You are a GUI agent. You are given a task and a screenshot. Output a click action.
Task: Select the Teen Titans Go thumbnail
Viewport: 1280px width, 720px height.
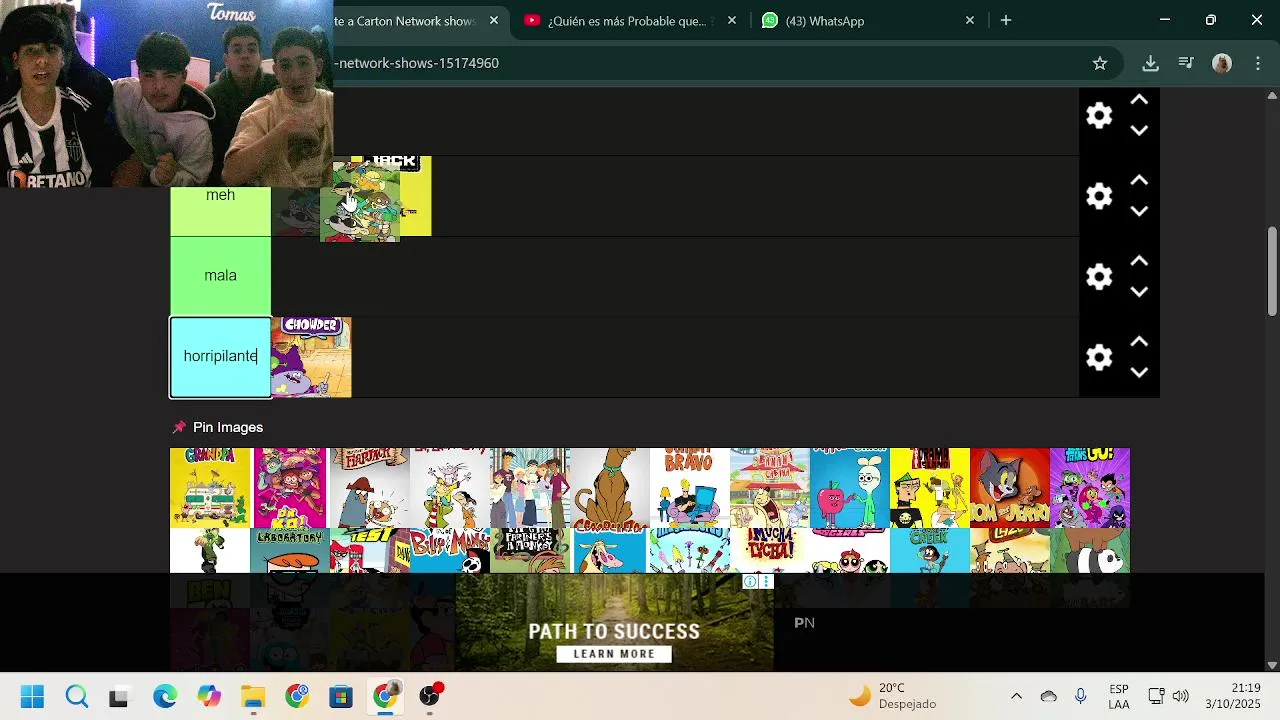pyautogui.click(x=1090, y=487)
